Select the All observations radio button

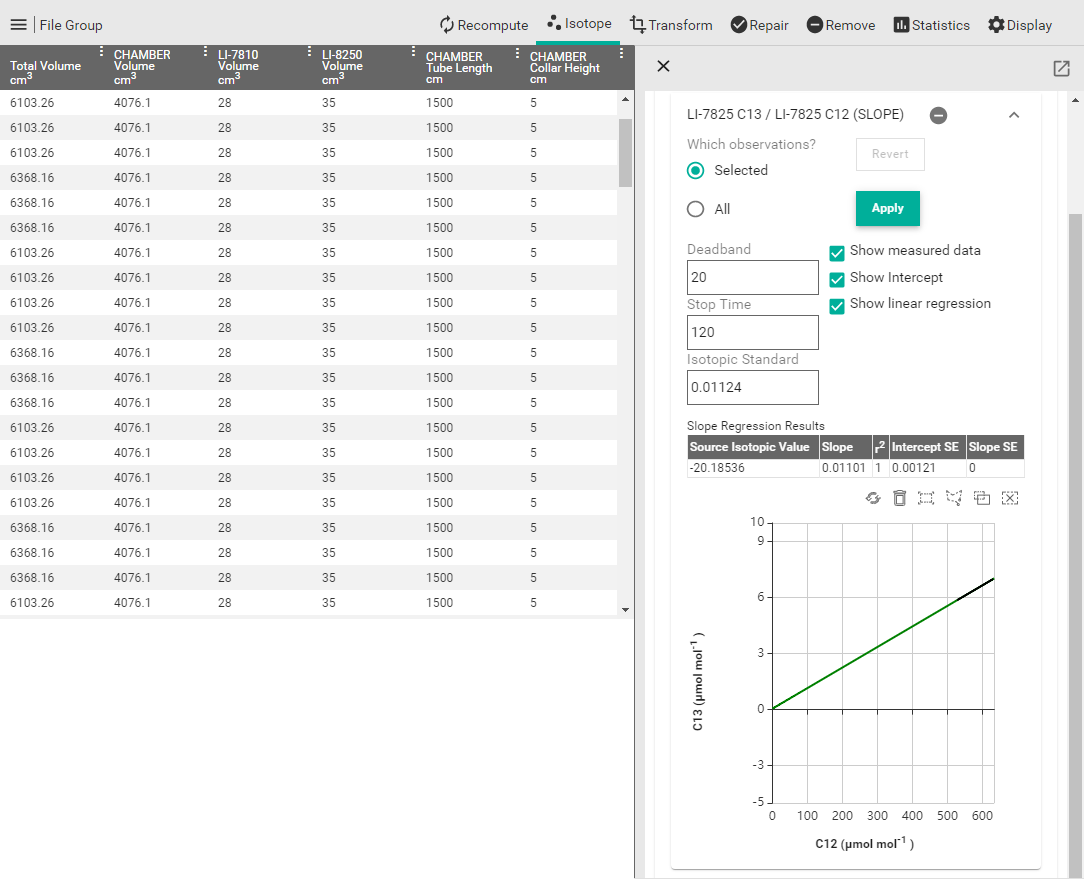[x=696, y=209]
